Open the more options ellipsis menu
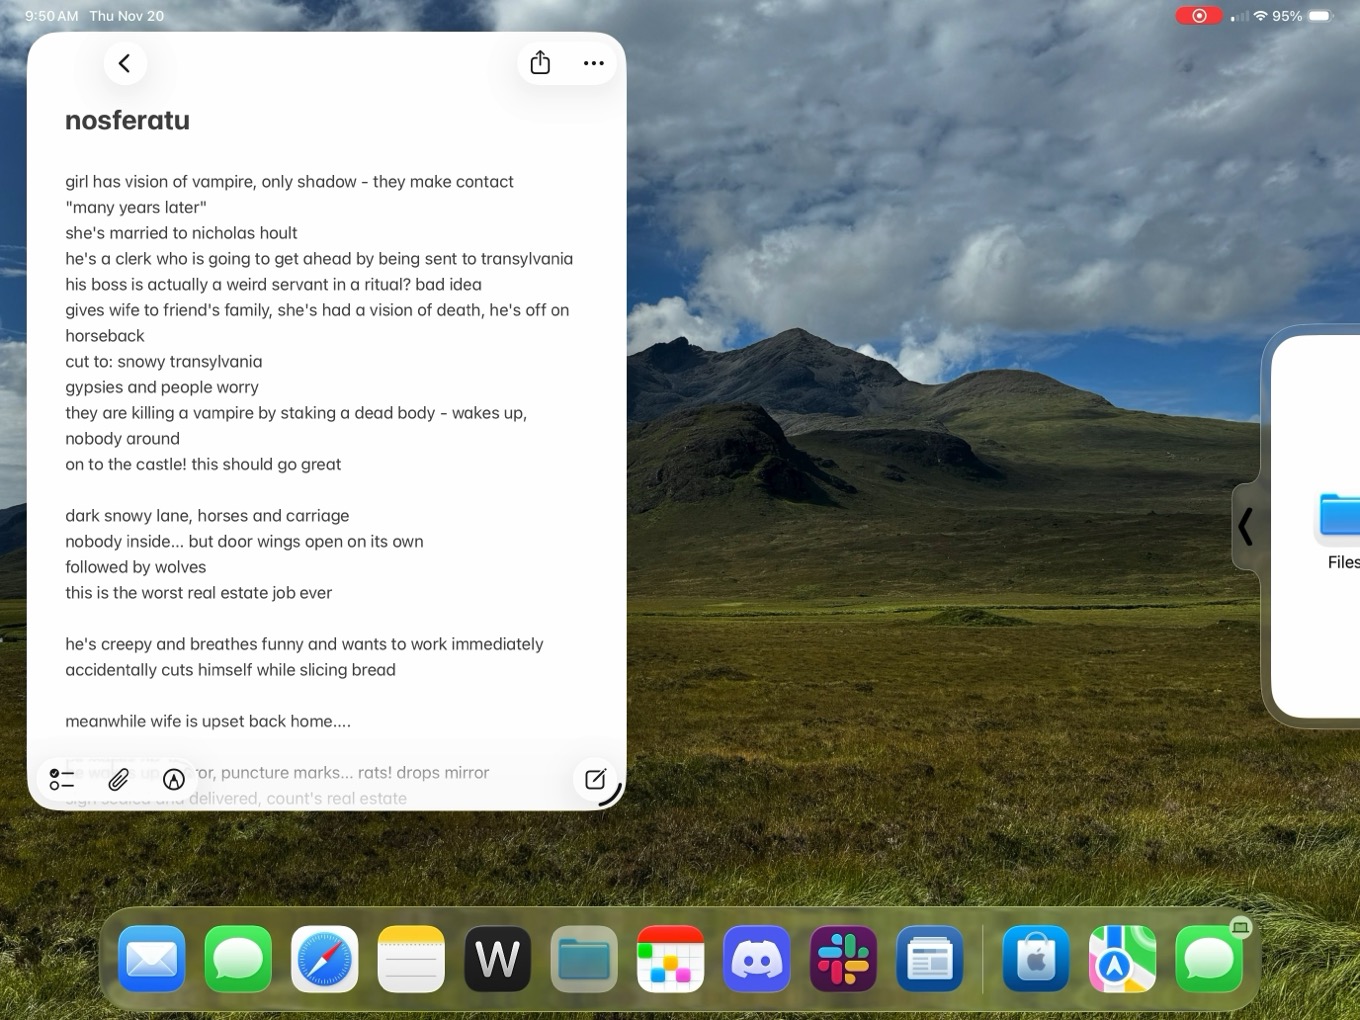The height and width of the screenshot is (1020, 1360). pos(593,62)
